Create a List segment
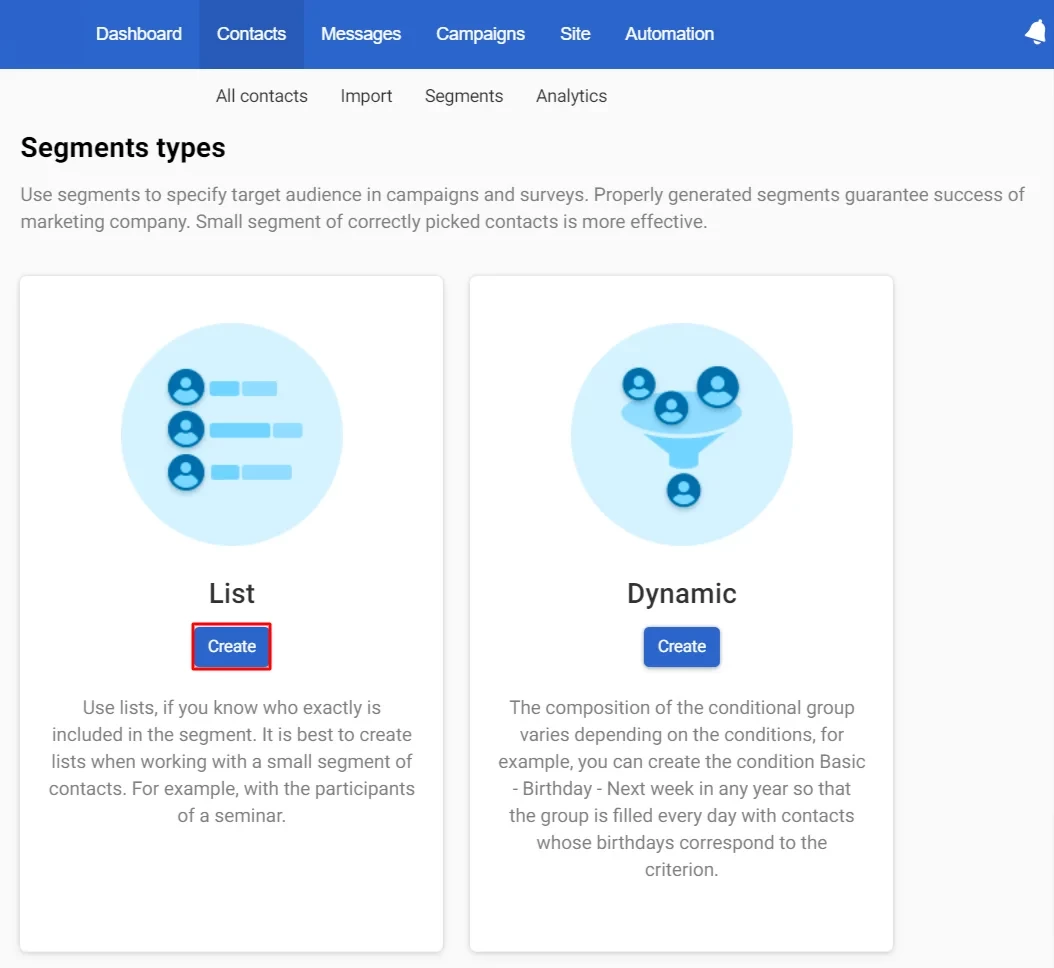 (x=232, y=646)
